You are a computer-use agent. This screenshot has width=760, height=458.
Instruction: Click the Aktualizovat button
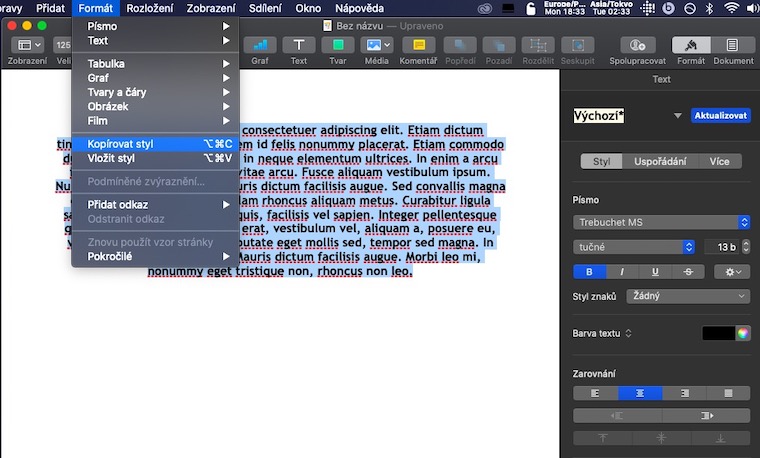tap(720, 115)
